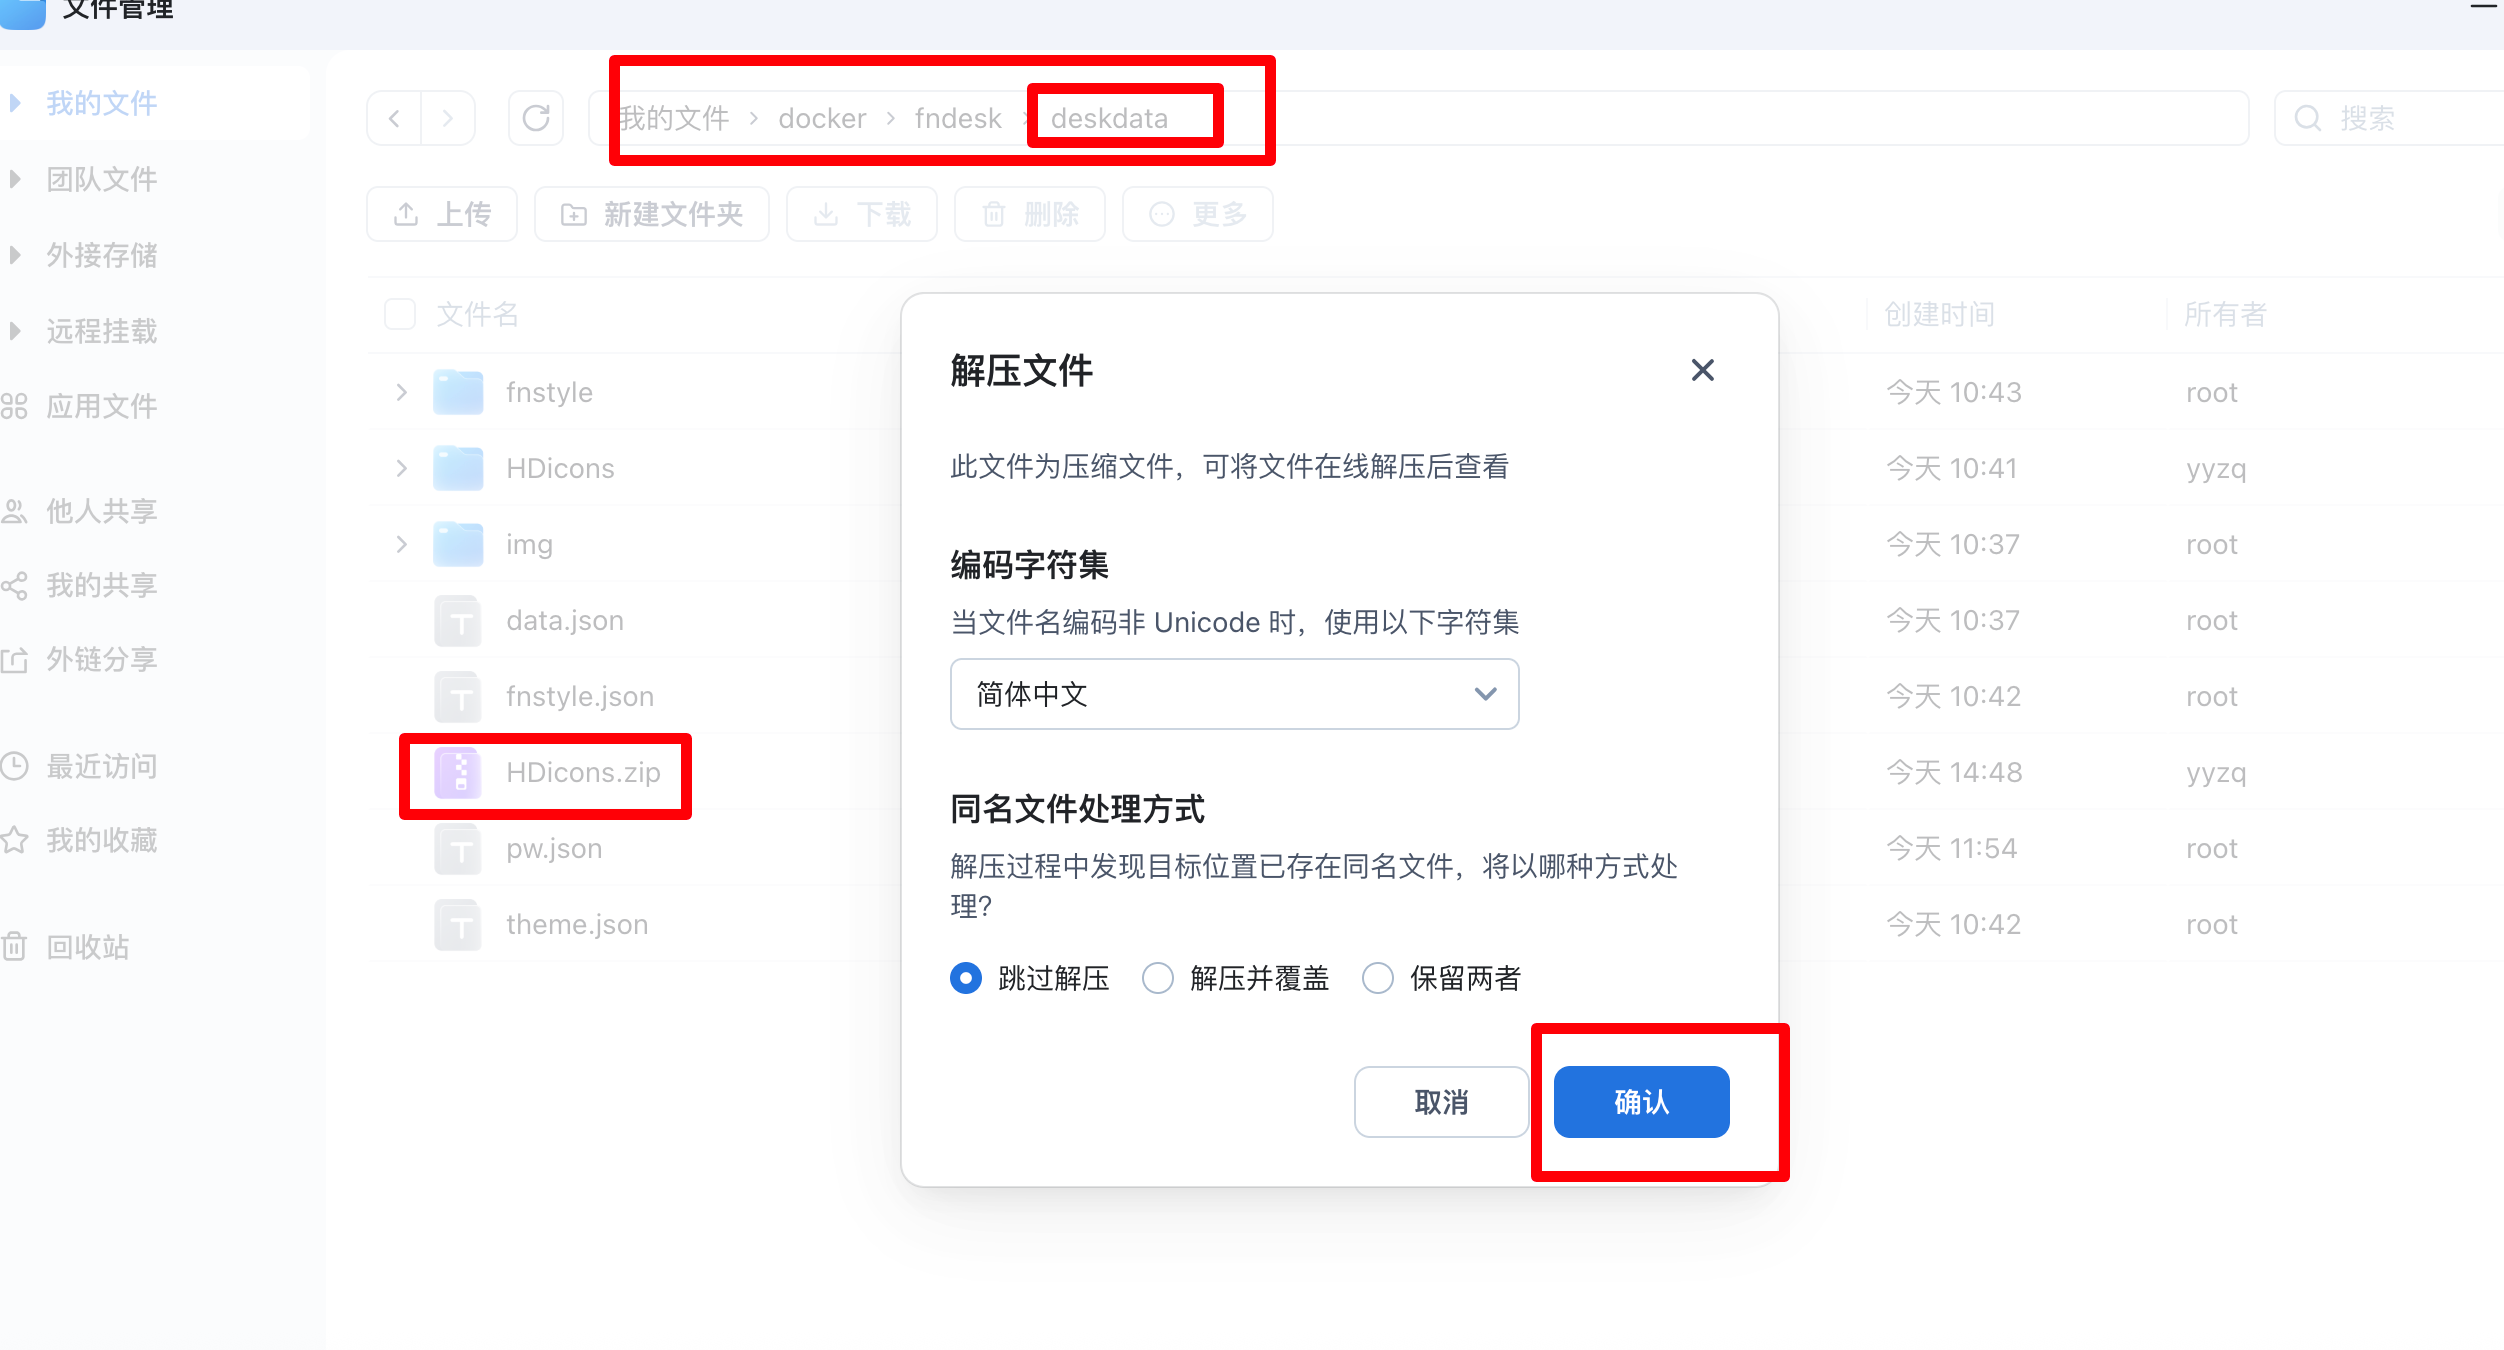Go back with the left arrow icon
Screen dimensions: 2504x1350
pos(394,118)
